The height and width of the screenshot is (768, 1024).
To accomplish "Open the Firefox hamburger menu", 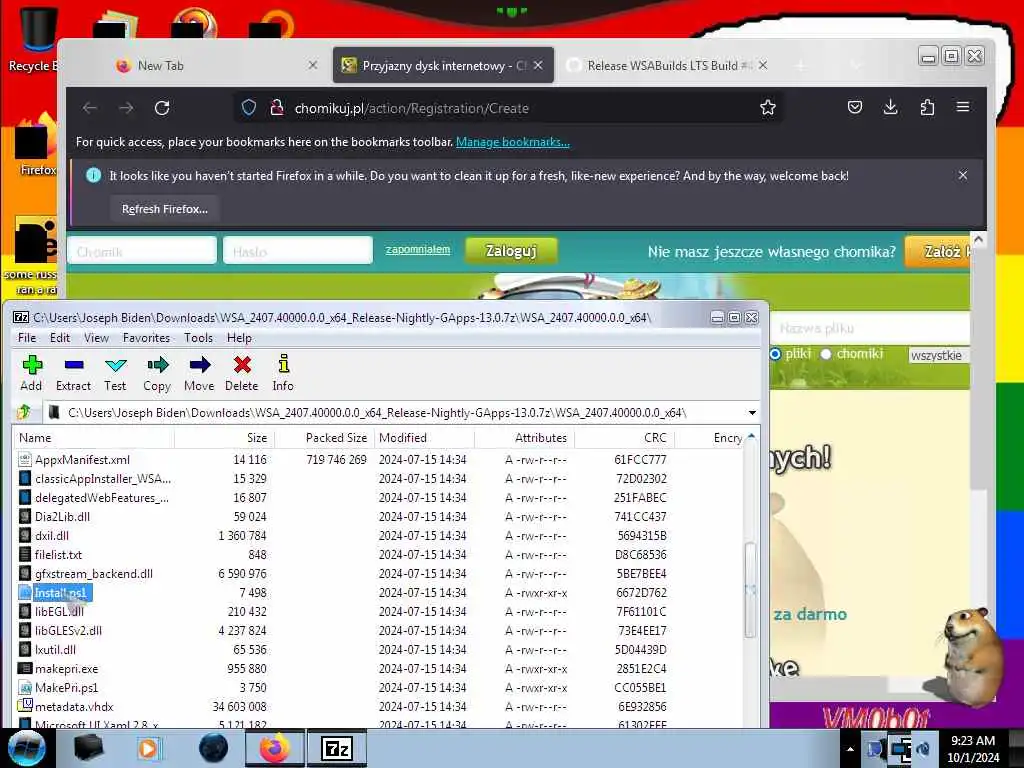I will (x=963, y=107).
